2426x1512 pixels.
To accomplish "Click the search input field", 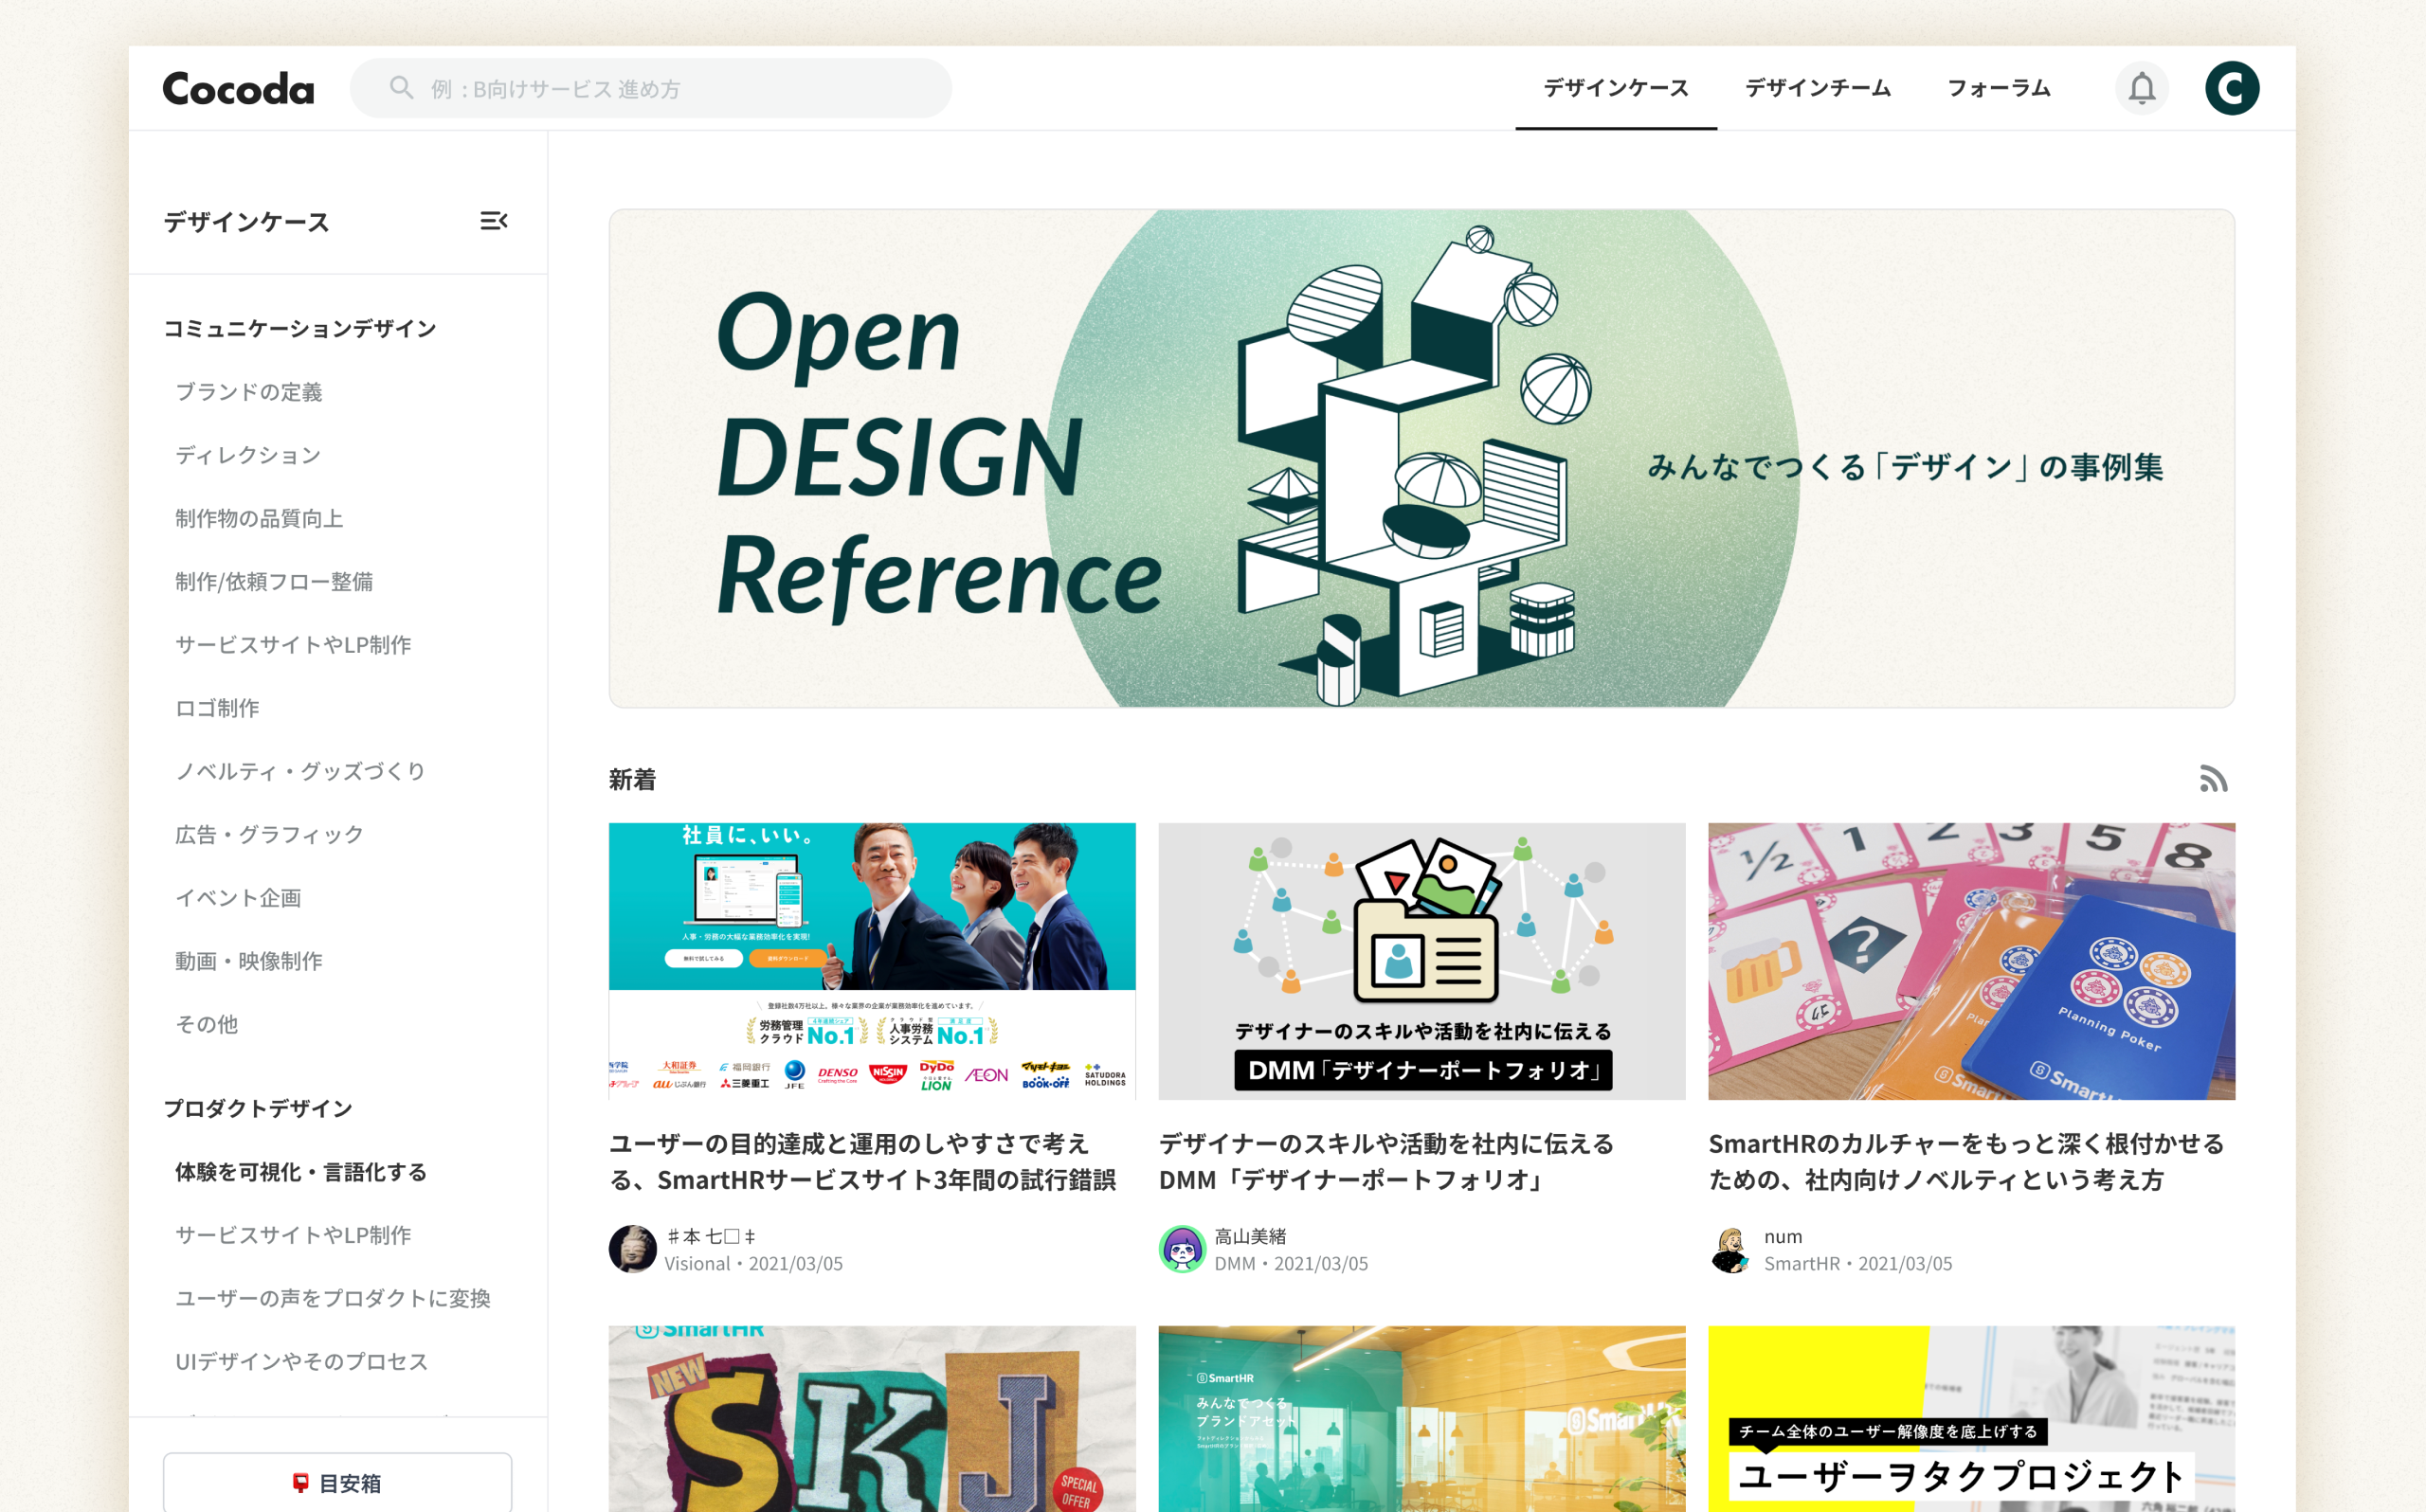I will tap(680, 89).
